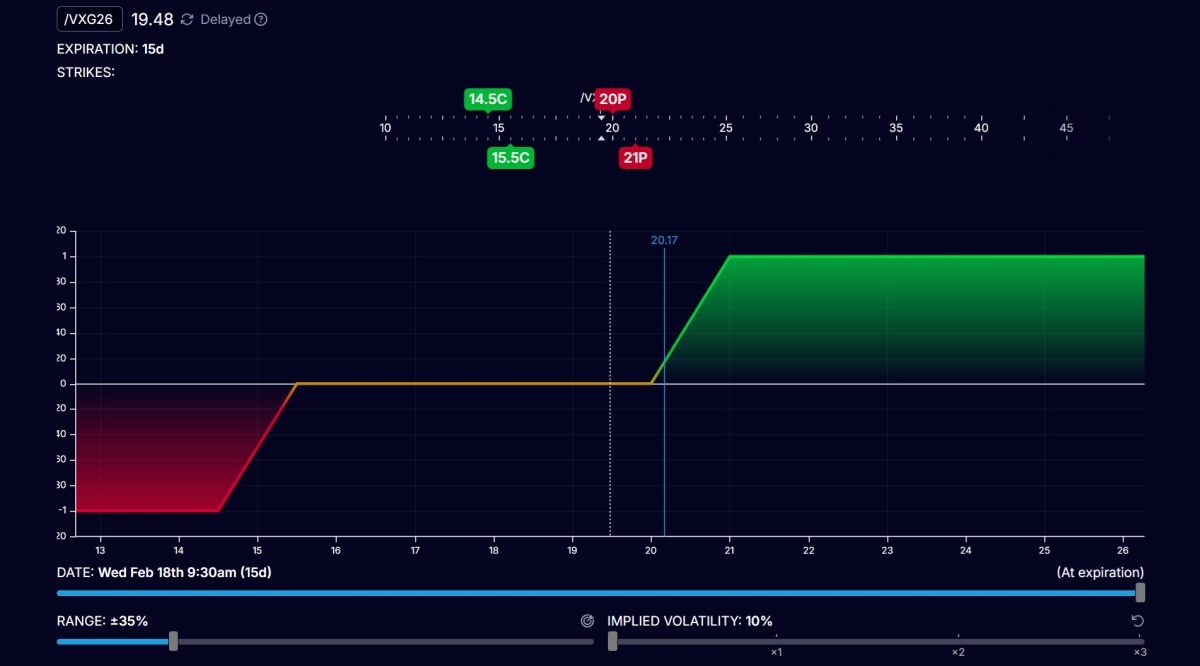The width and height of the screenshot is (1200, 666).
Task: Click the range slider handle
Action: point(173,641)
